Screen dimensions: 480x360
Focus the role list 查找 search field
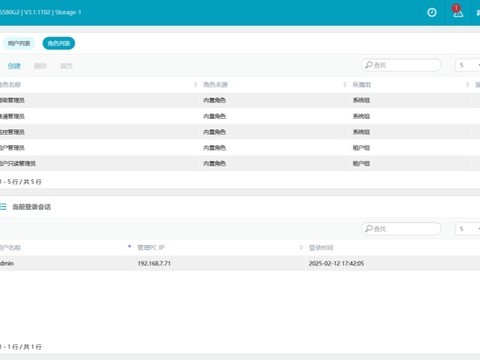[401, 65]
